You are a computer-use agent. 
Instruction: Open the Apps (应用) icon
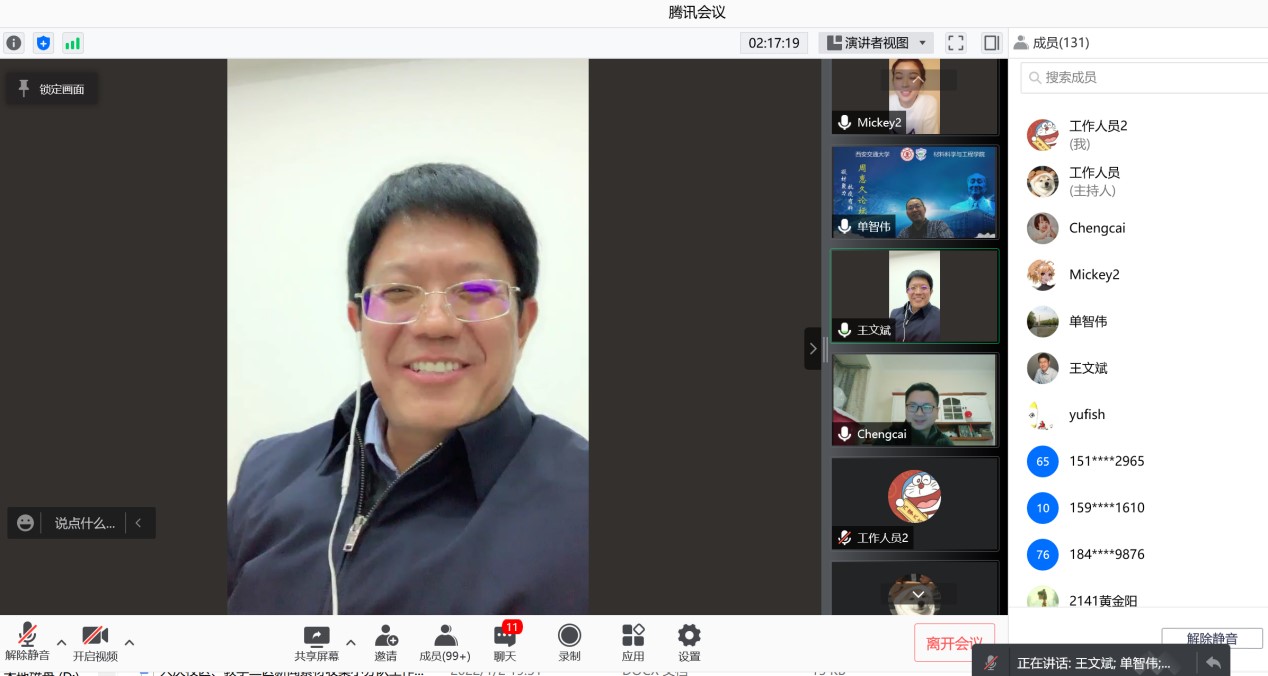point(633,642)
